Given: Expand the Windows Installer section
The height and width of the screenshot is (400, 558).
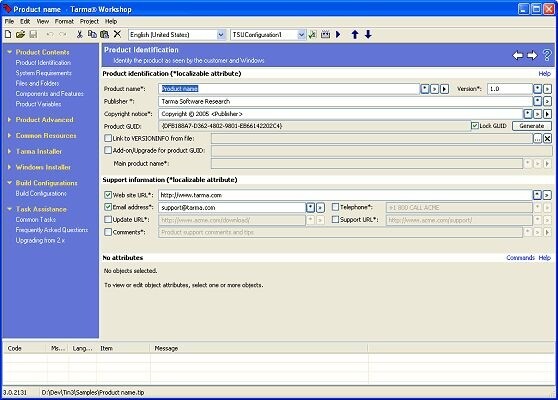Looking at the screenshot, I should coord(10,167).
